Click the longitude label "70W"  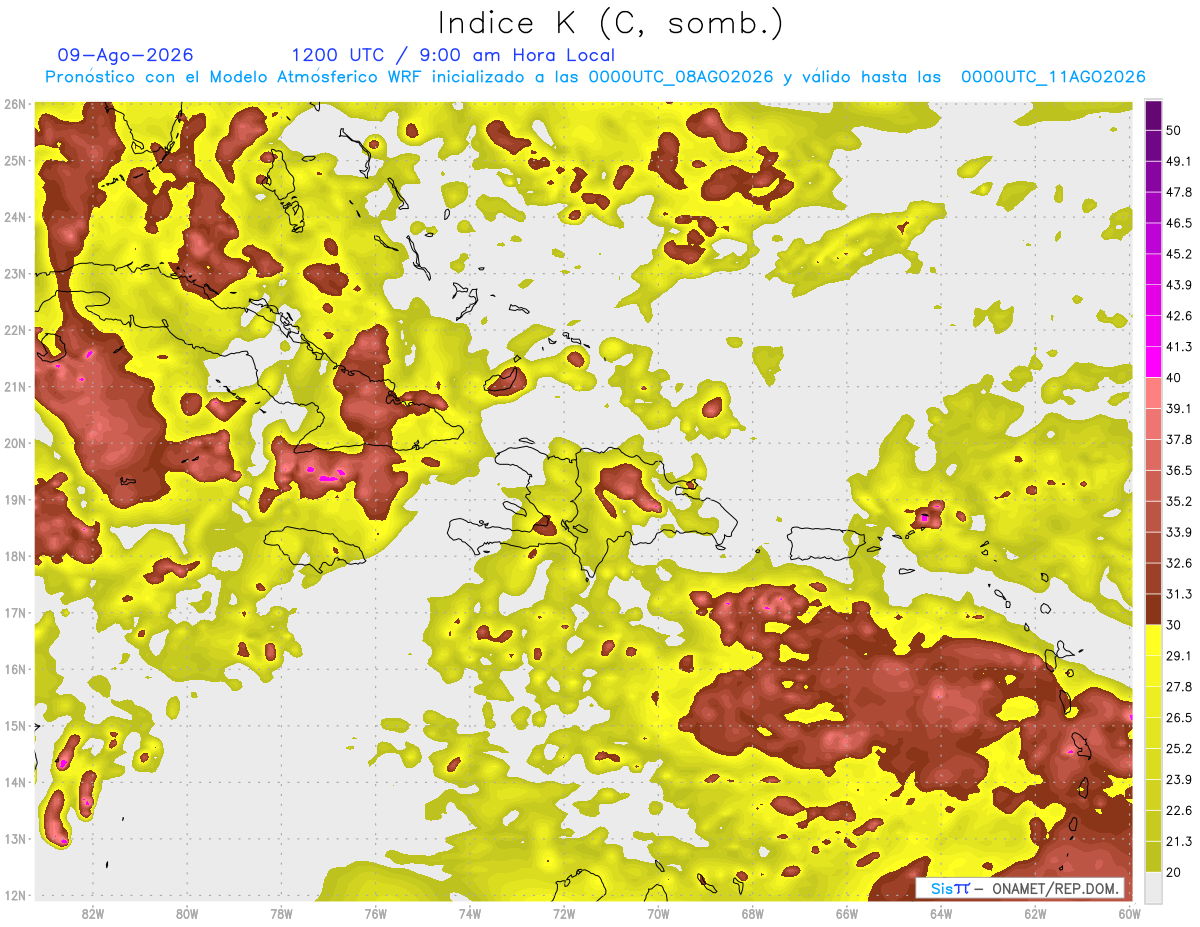click(x=658, y=913)
